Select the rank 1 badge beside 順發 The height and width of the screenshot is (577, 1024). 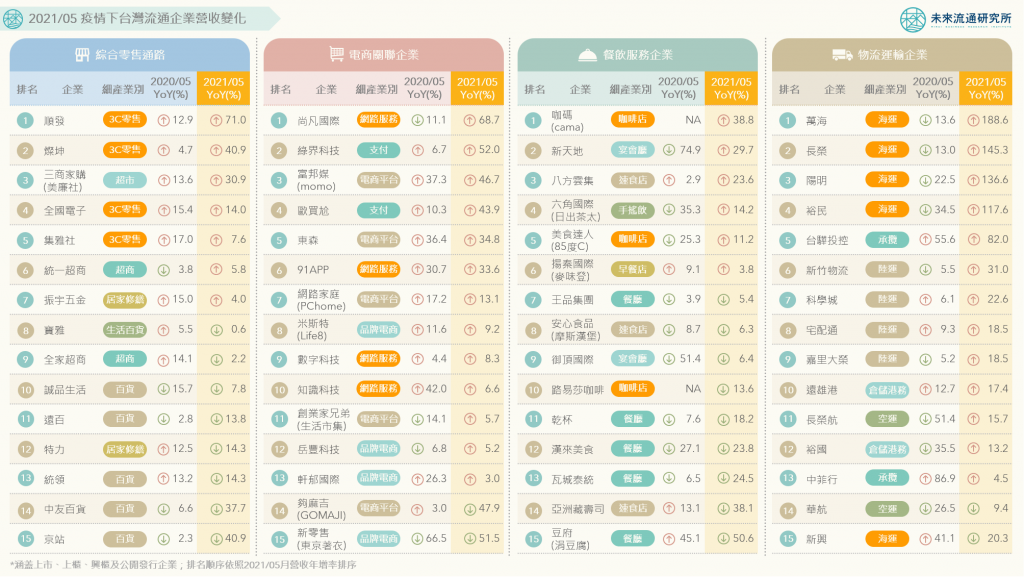tap(25, 121)
